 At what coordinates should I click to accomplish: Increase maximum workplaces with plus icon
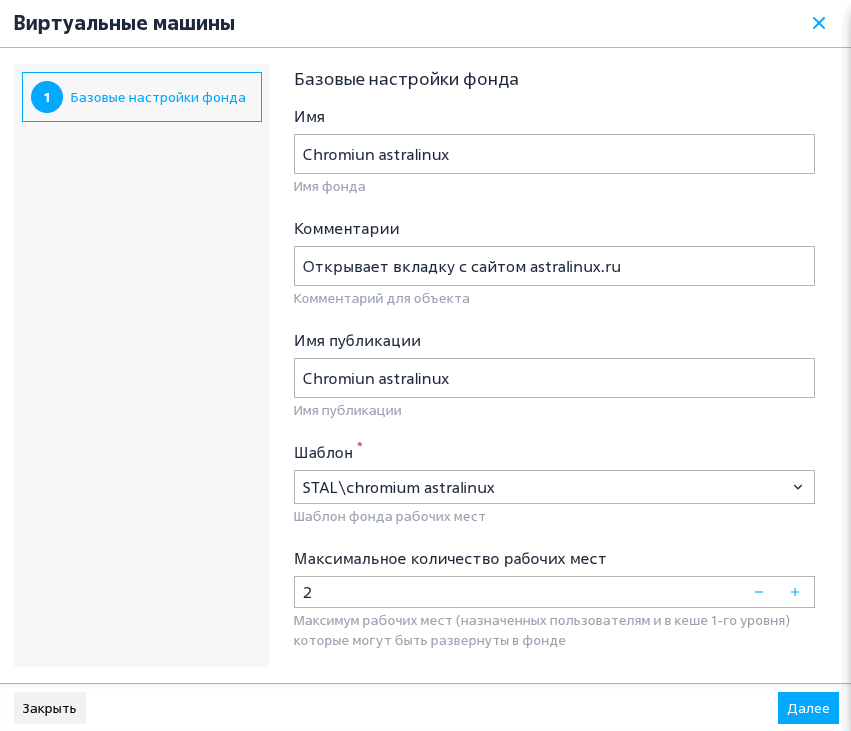click(795, 592)
